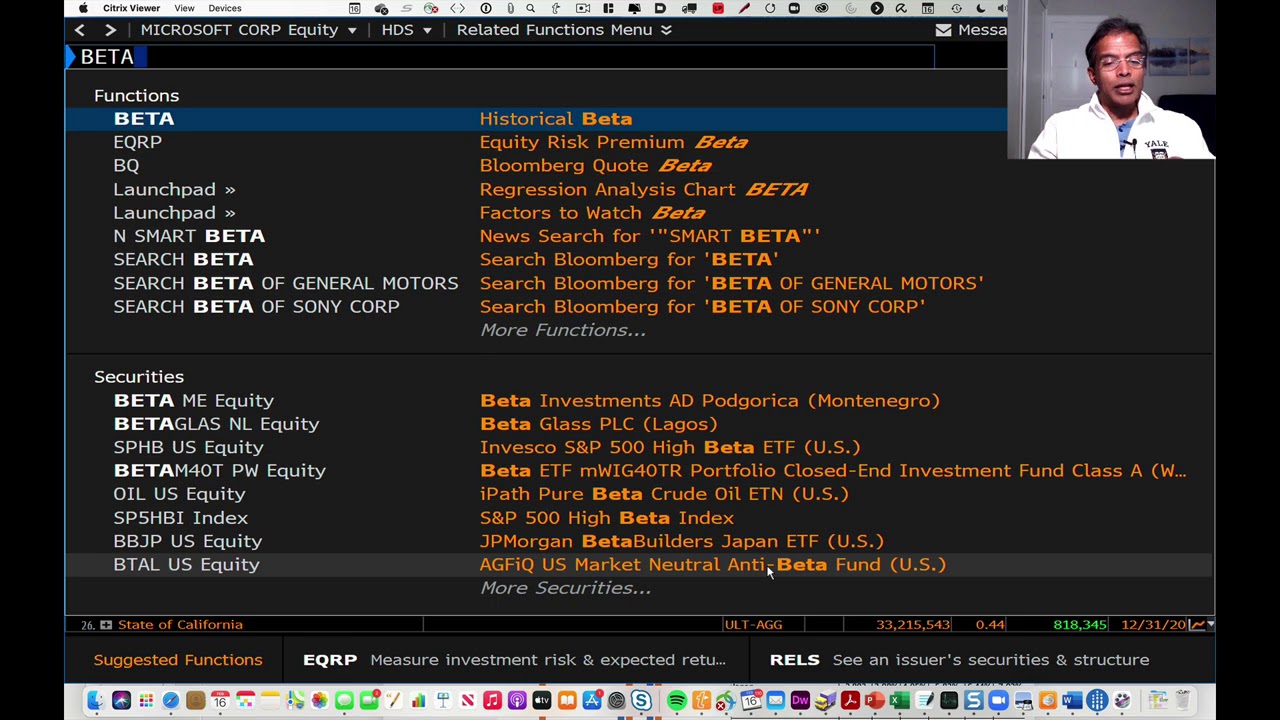Open the View menu
Image resolution: width=1280 pixels, height=720 pixels.
184,8
